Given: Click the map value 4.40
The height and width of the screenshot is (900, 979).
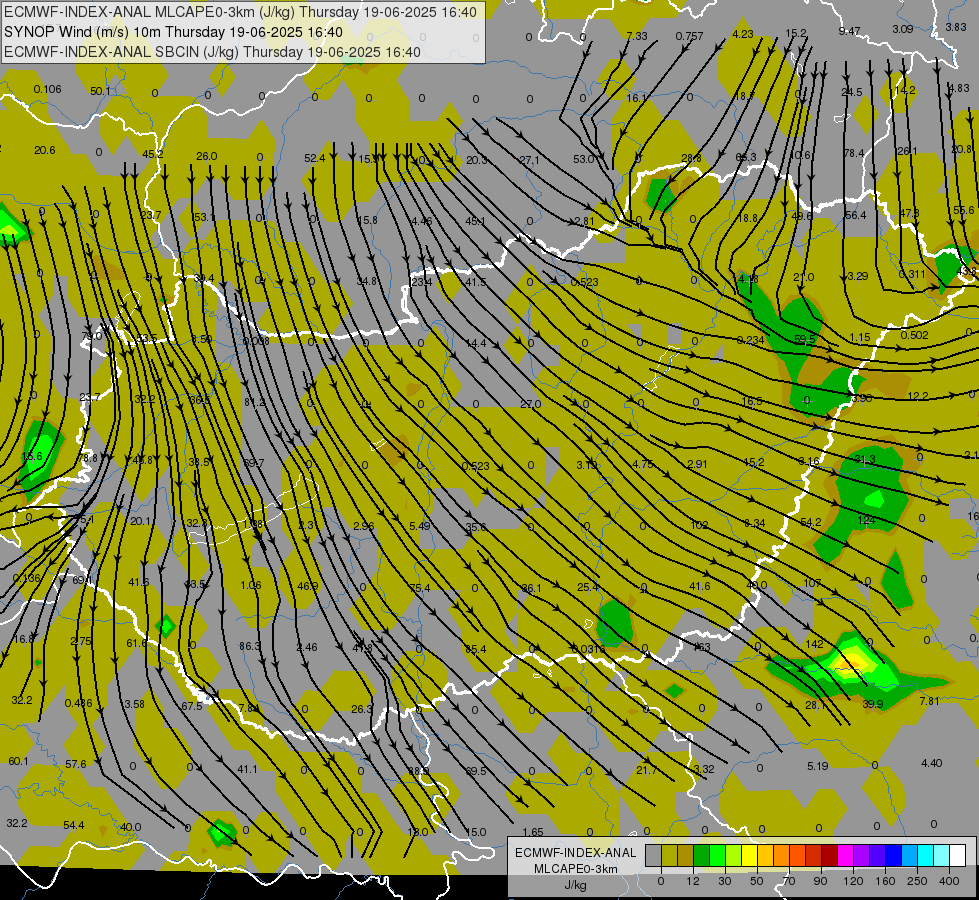Looking at the screenshot, I should coord(932,763).
